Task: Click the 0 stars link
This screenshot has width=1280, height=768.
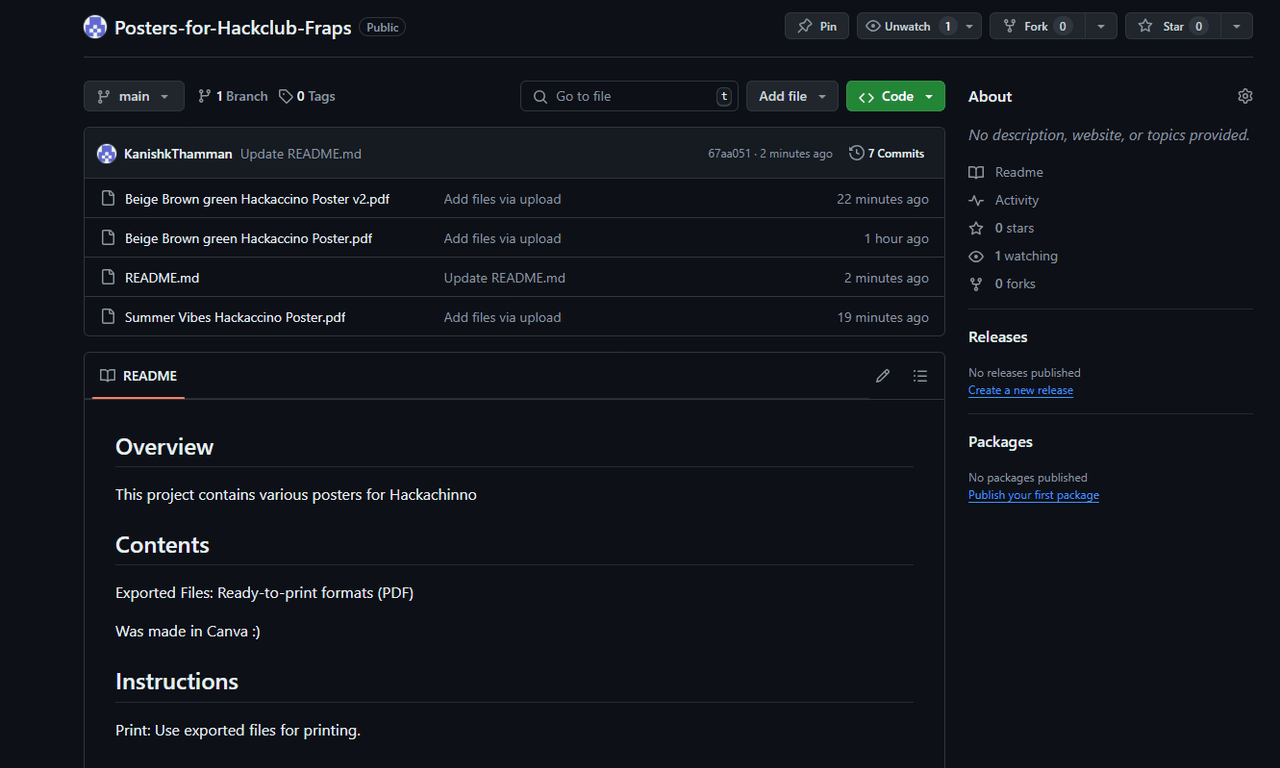Action: point(1001,228)
